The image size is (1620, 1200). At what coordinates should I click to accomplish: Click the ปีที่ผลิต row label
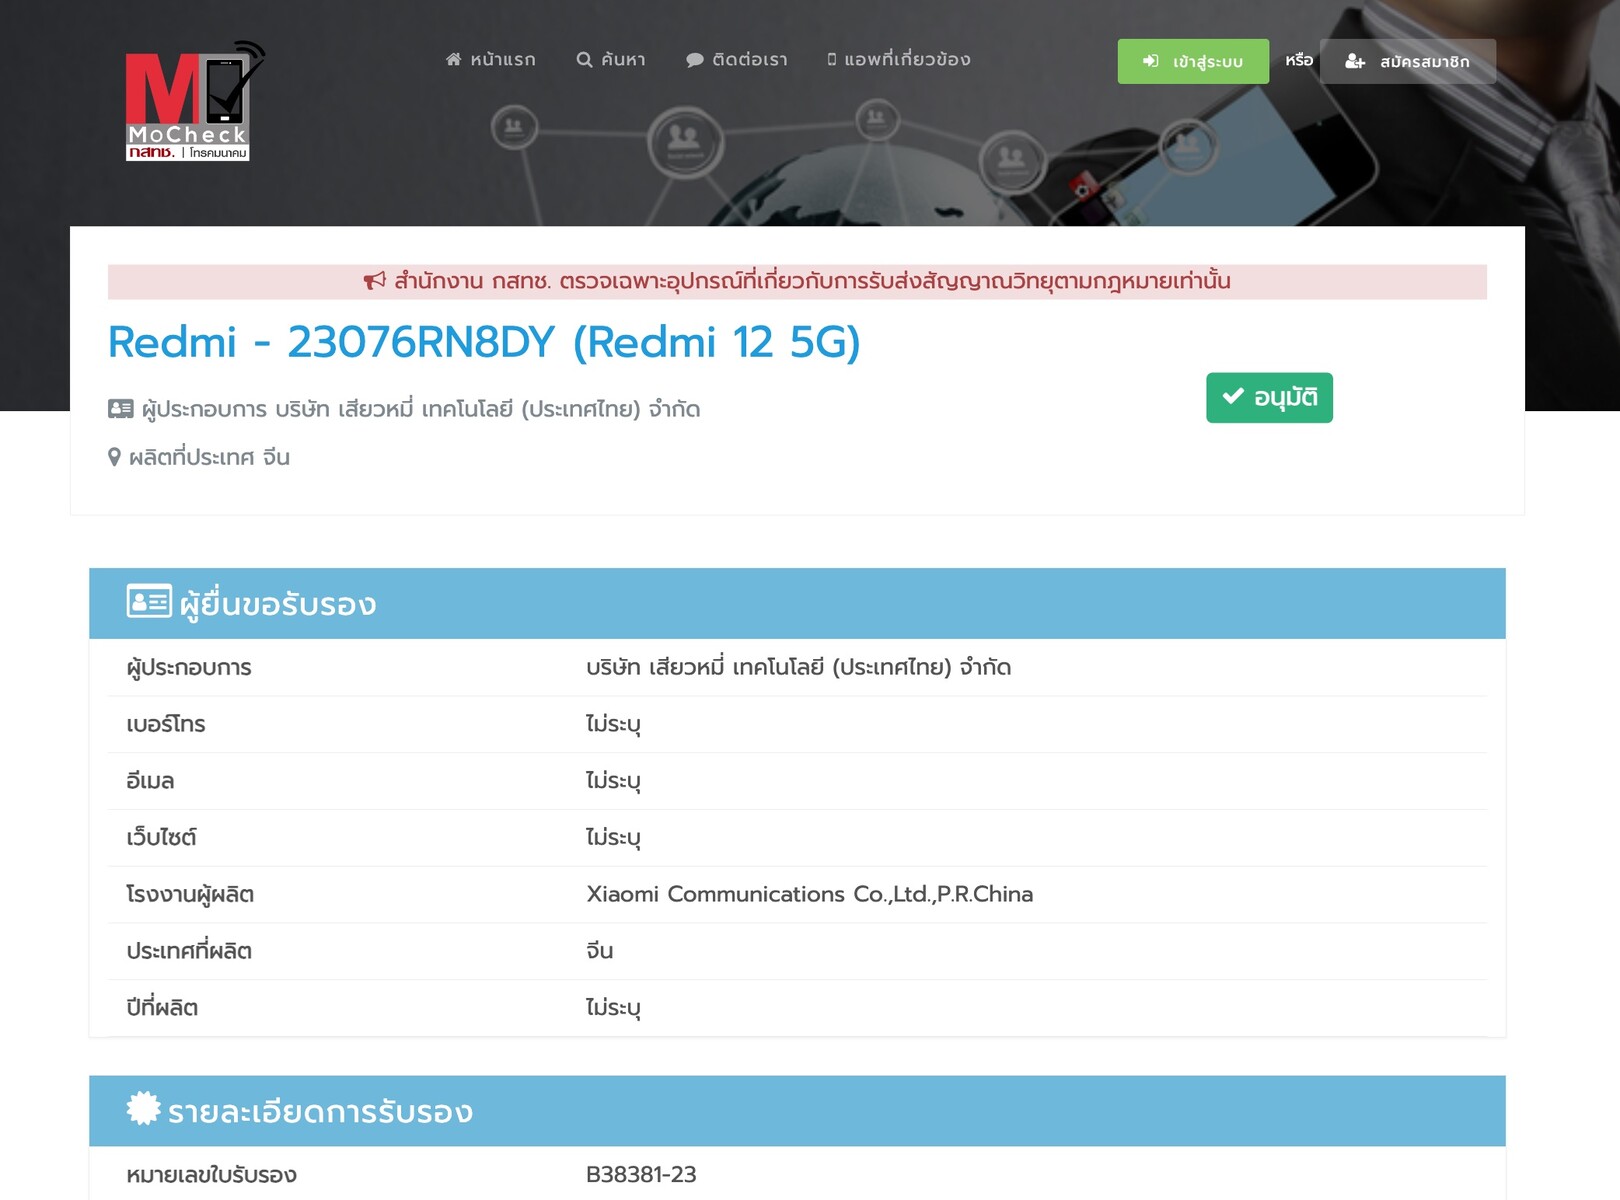tap(162, 1007)
